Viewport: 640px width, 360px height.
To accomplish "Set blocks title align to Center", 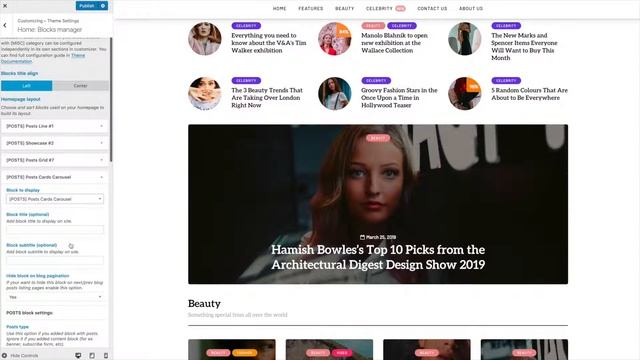I will tap(80, 86).
